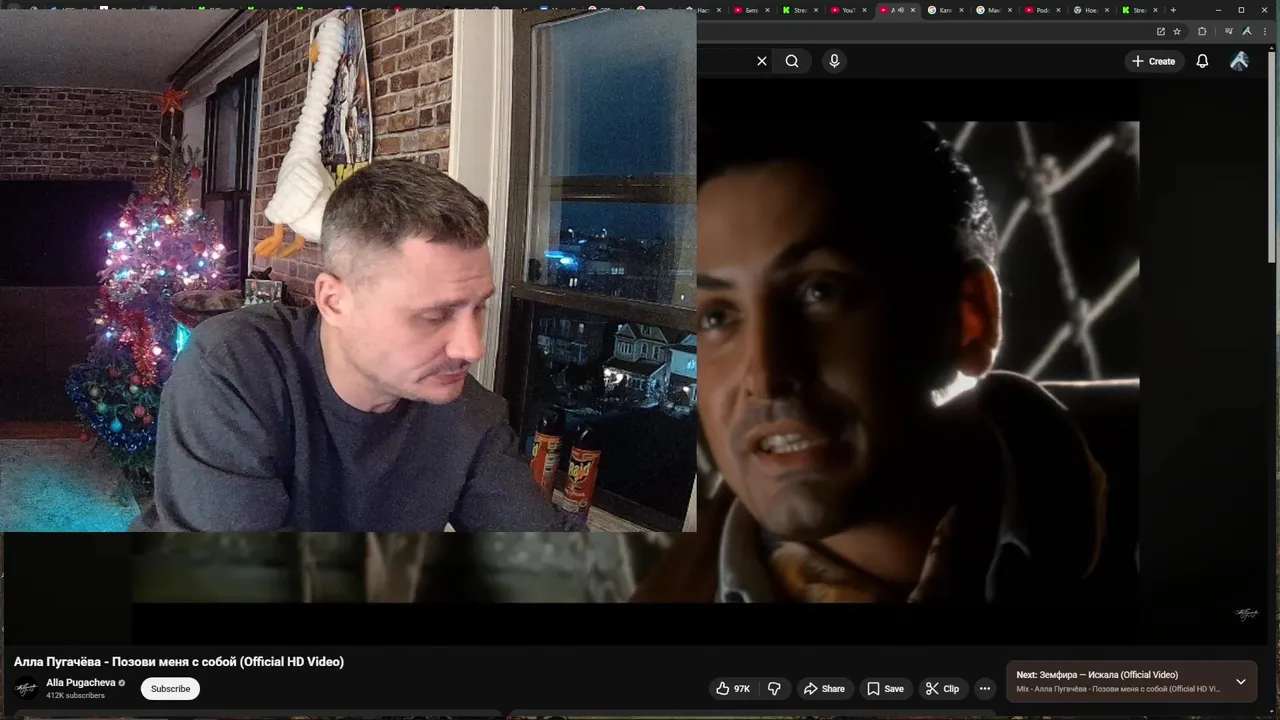Open the Create menu on YouTube
This screenshot has width=1280, height=720.
1153,61
